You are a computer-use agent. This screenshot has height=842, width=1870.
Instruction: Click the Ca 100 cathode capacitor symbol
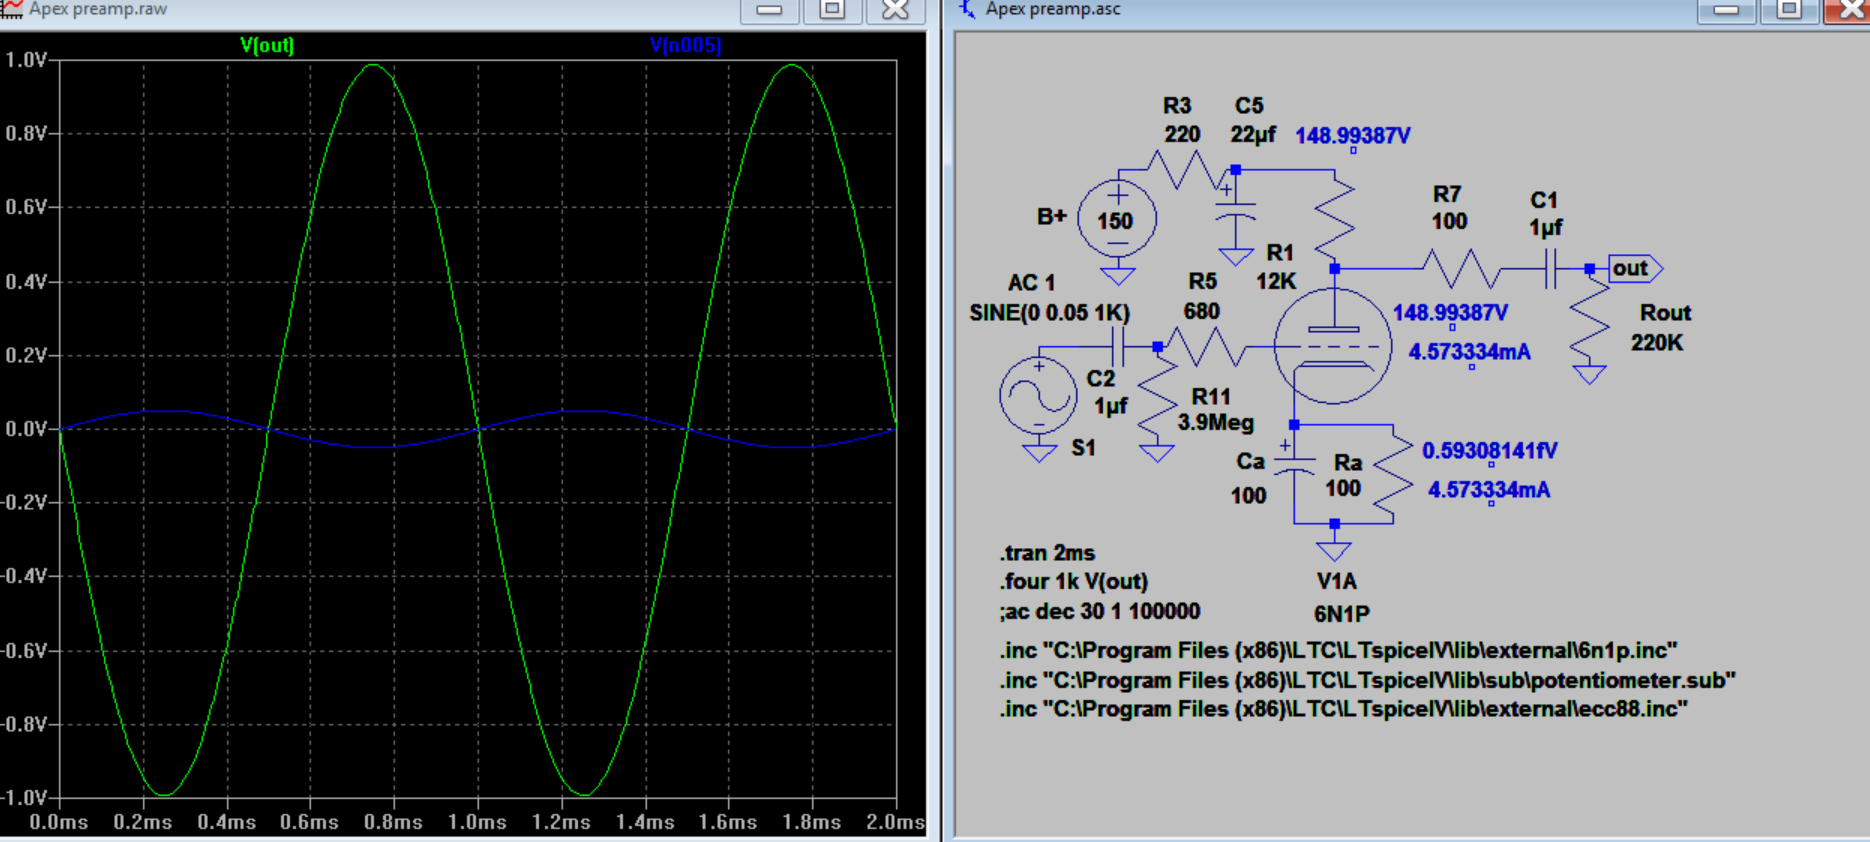[x=1294, y=467]
